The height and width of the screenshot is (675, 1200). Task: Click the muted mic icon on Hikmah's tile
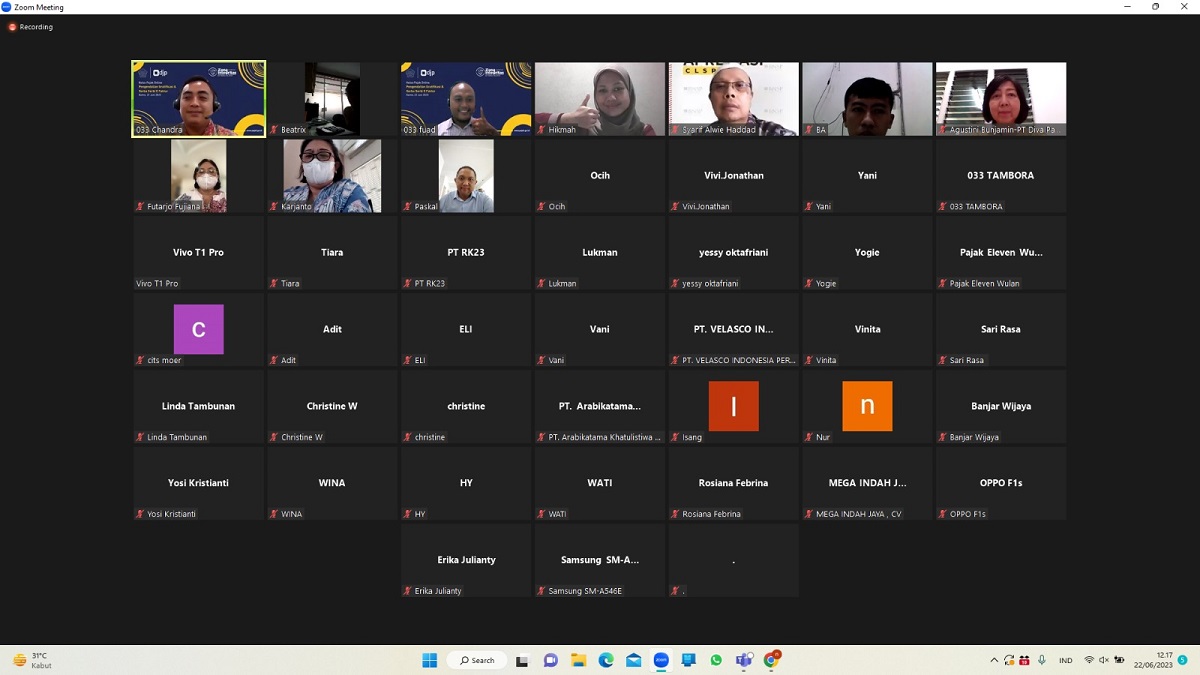point(541,130)
